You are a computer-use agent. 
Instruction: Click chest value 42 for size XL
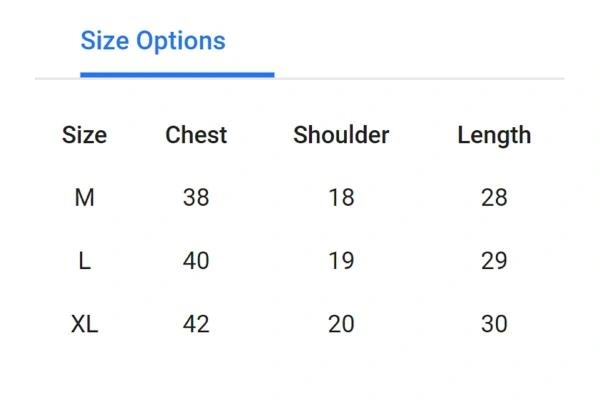[x=196, y=324]
